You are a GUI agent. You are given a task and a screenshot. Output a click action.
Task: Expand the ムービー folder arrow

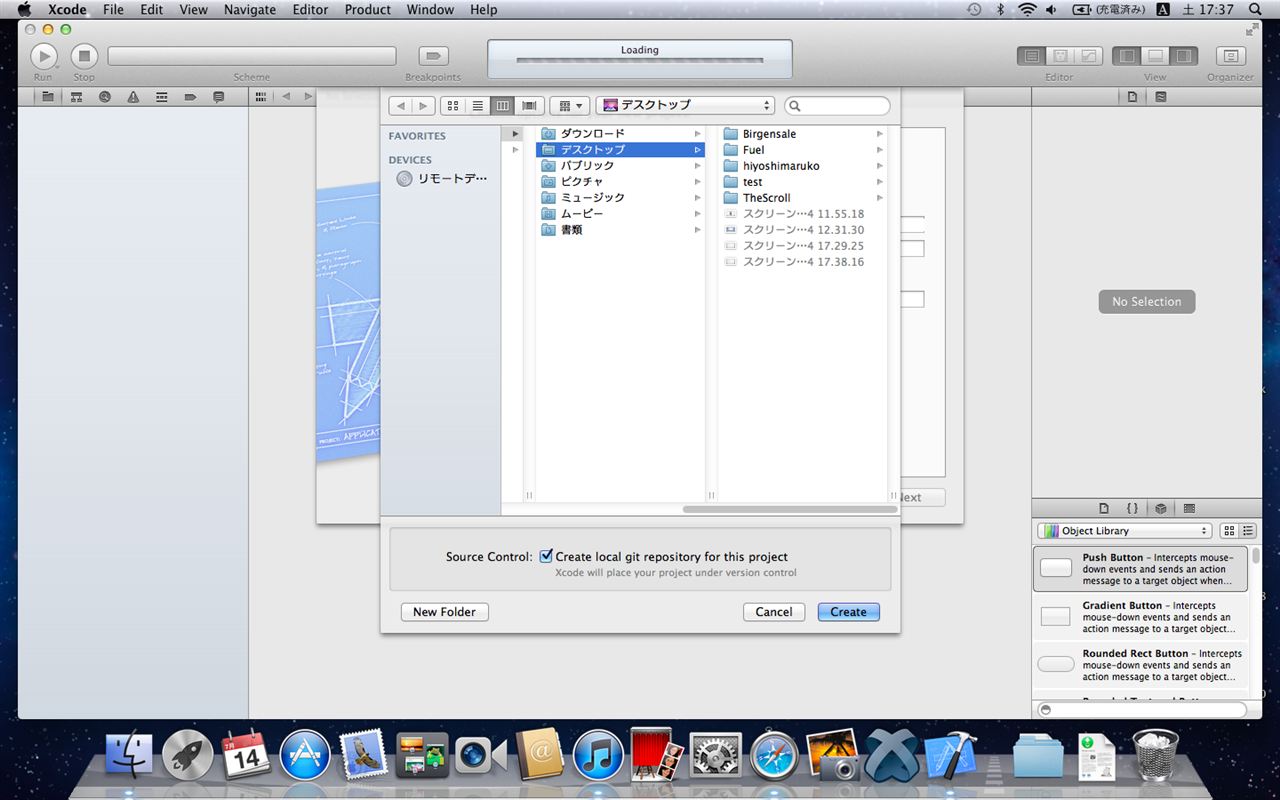click(x=698, y=213)
